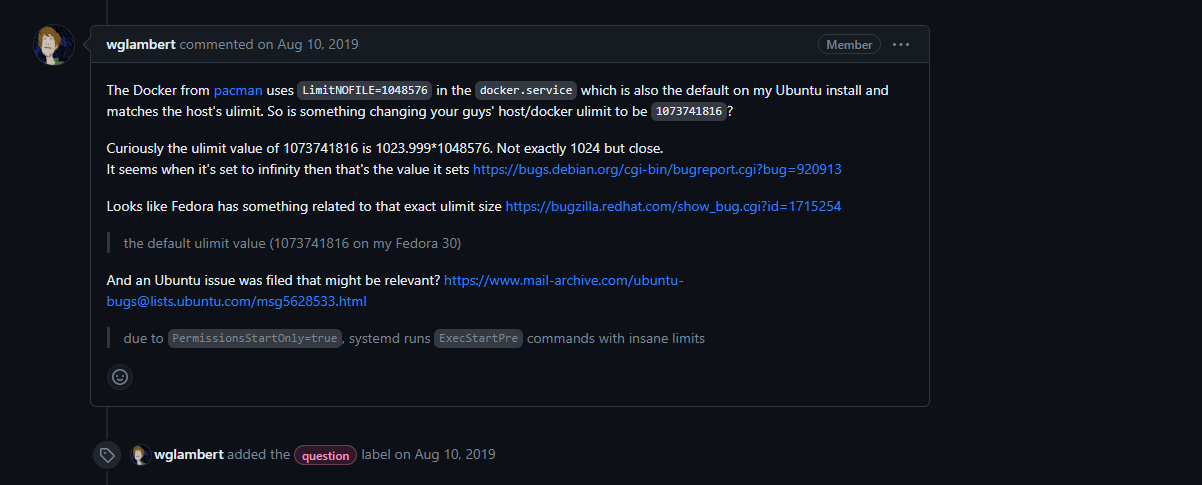
Task: Click the Member badge
Action: click(849, 44)
